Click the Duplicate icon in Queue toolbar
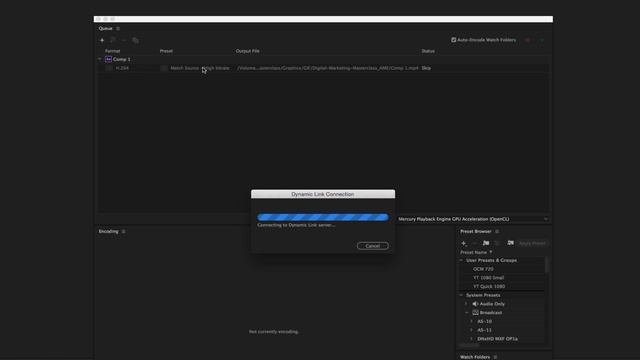640x360 pixels. click(136, 40)
